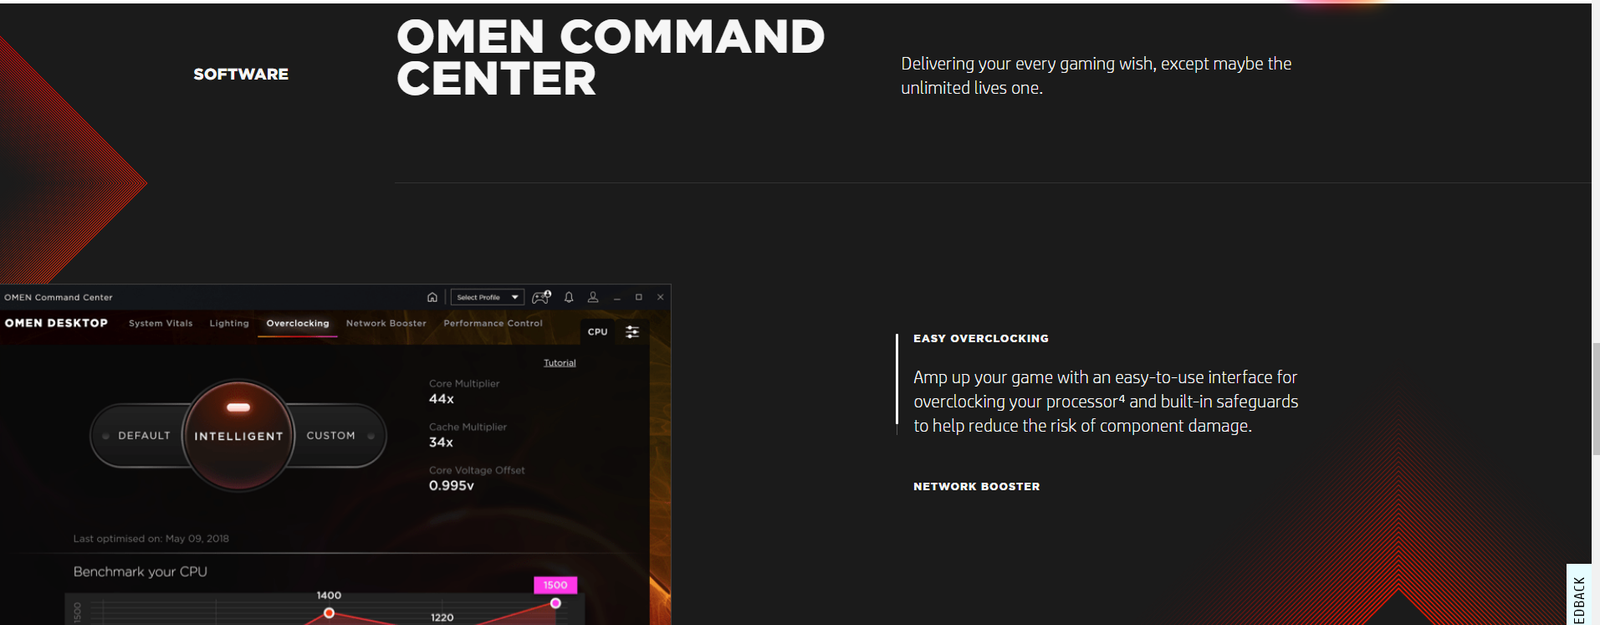The width and height of the screenshot is (1600, 625).
Task: Switch to the System Vitals tab
Action: pyautogui.click(x=161, y=323)
